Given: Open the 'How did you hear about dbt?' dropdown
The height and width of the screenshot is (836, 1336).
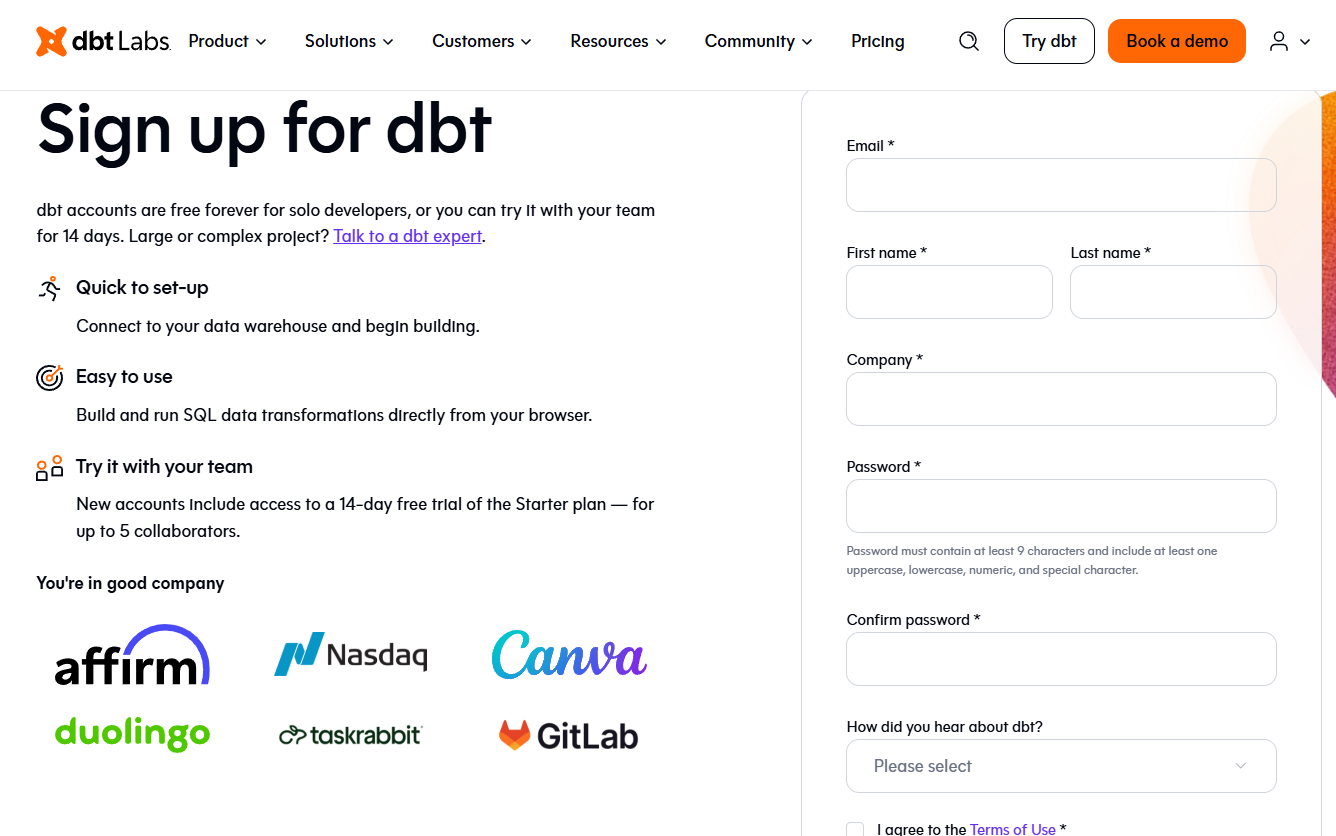Looking at the screenshot, I should (x=1061, y=765).
